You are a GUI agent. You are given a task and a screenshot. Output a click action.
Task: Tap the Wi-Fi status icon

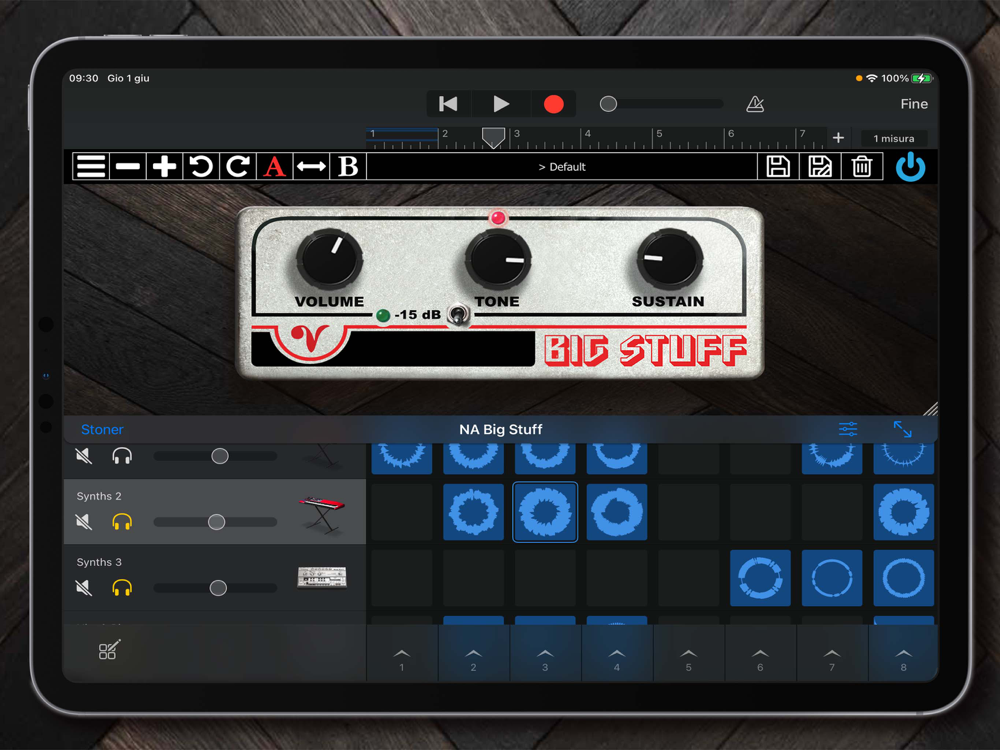871,78
